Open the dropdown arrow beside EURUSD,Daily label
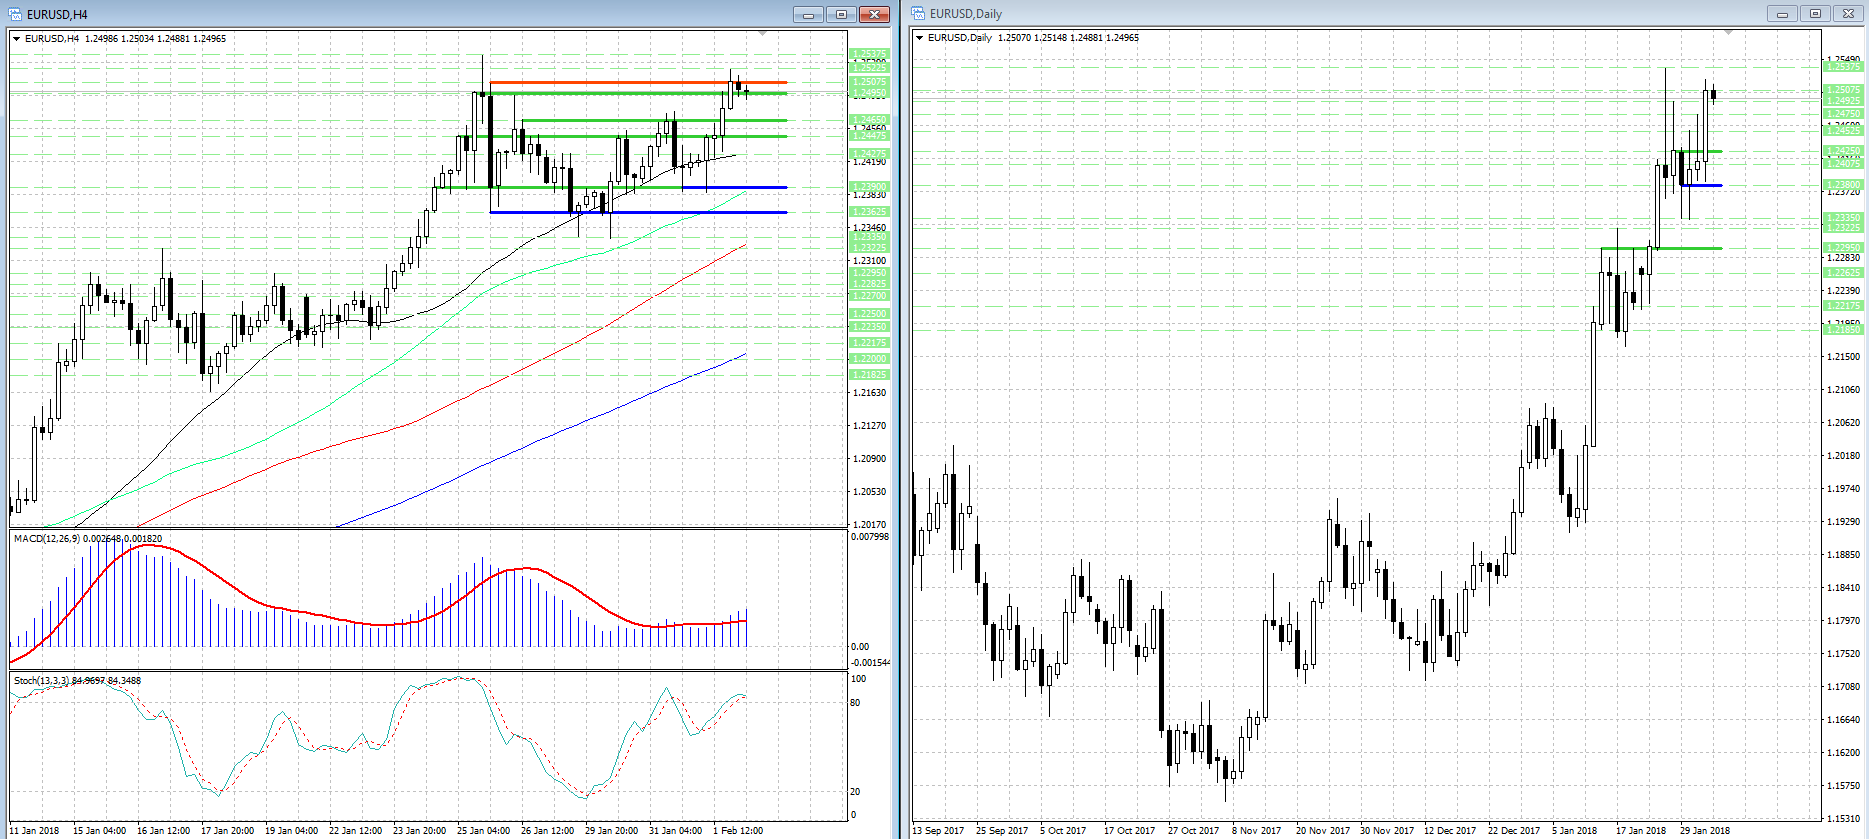Viewport: 1869px width, 839px height. pyautogui.click(x=920, y=38)
